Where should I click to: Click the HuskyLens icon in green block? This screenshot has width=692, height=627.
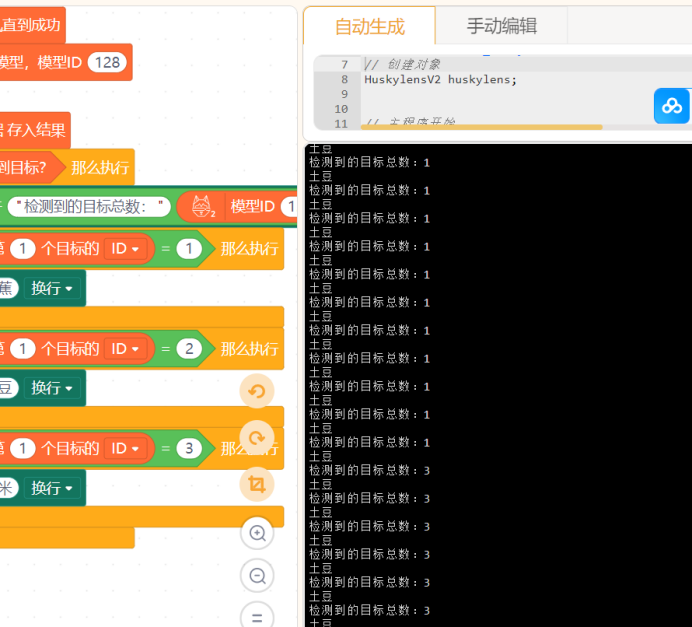(x=203, y=207)
